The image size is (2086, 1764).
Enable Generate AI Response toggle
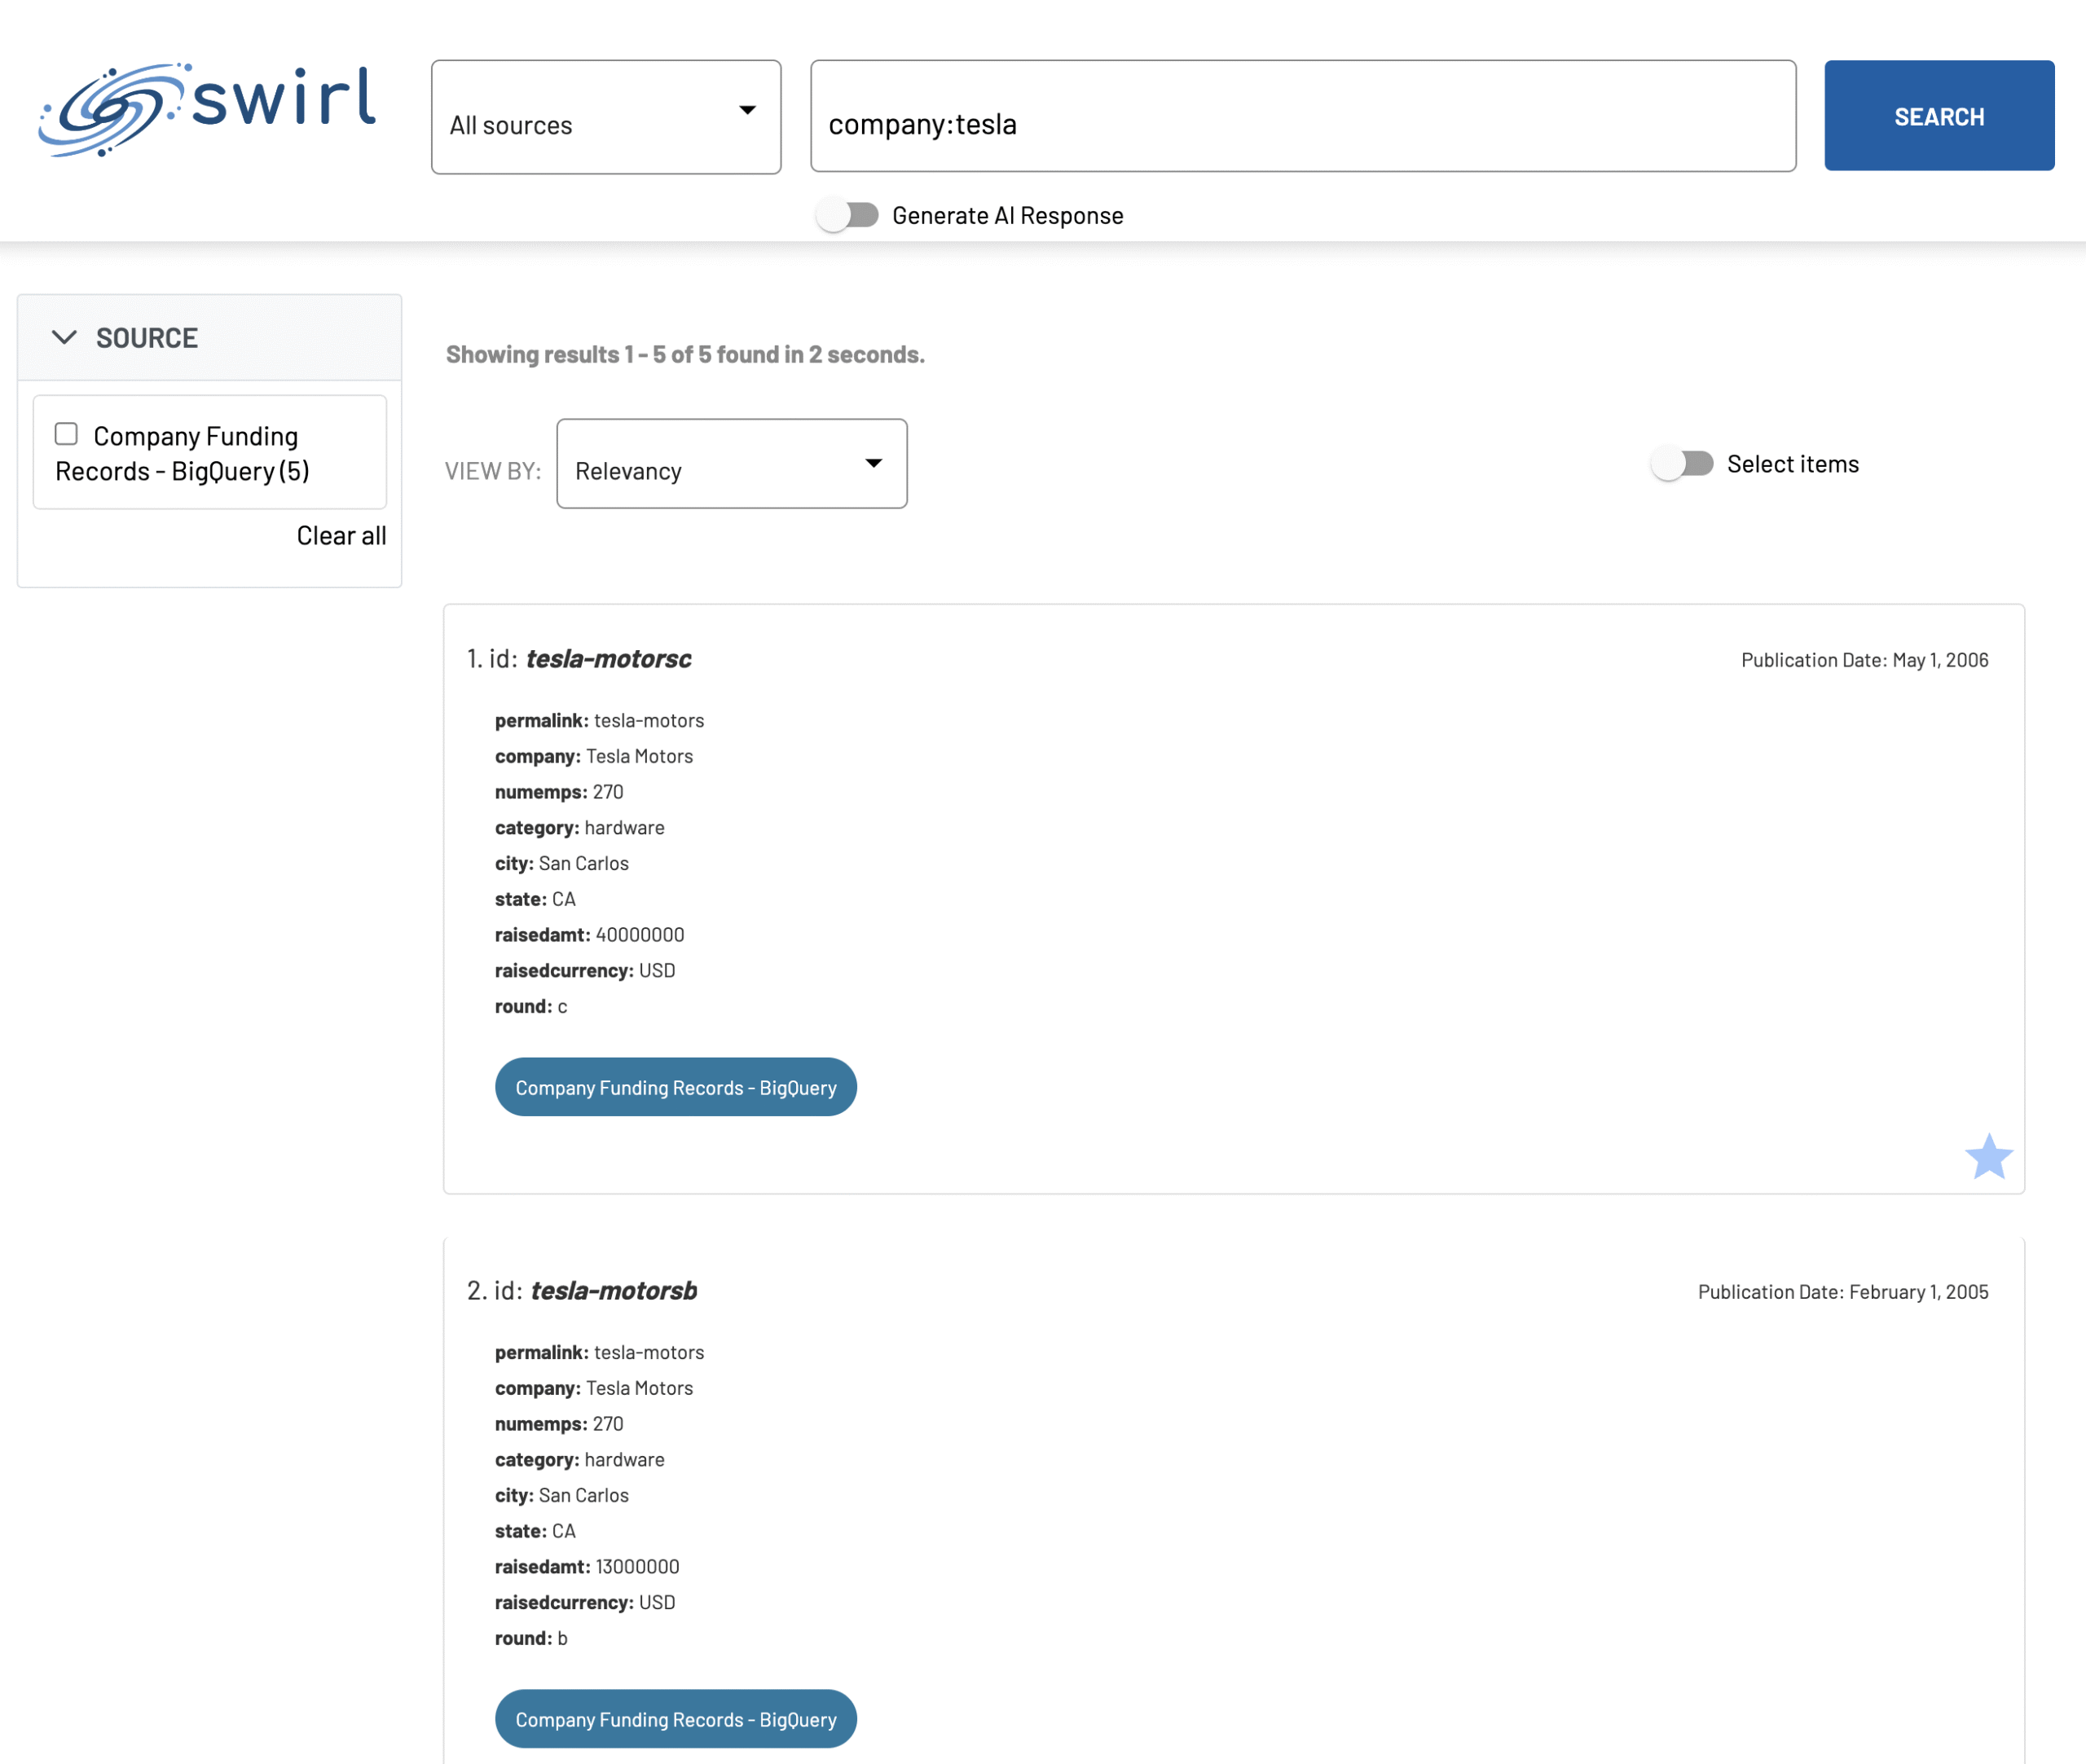click(847, 215)
